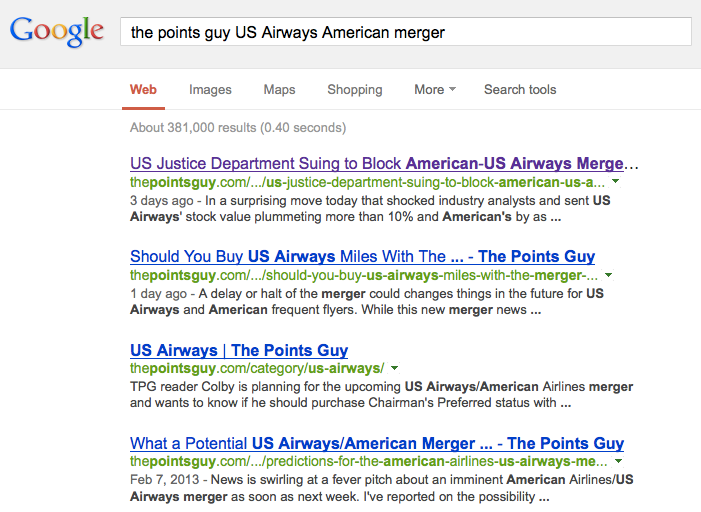Select the Web tab
This screenshot has height=512, width=701.
pyautogui.click(x=143, y=89)
